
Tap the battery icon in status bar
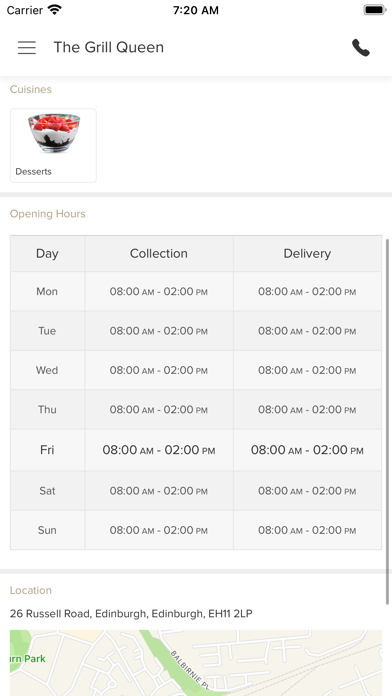(x=374, y=10)
